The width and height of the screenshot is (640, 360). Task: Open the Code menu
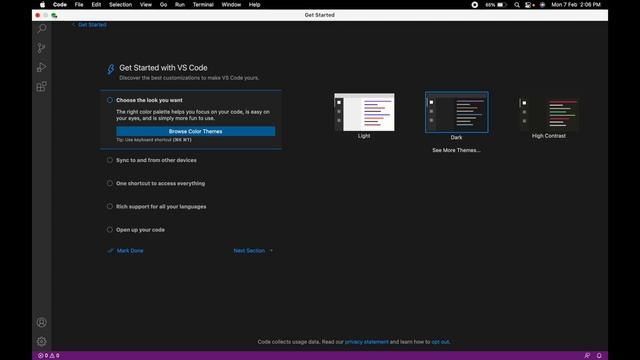60,4
